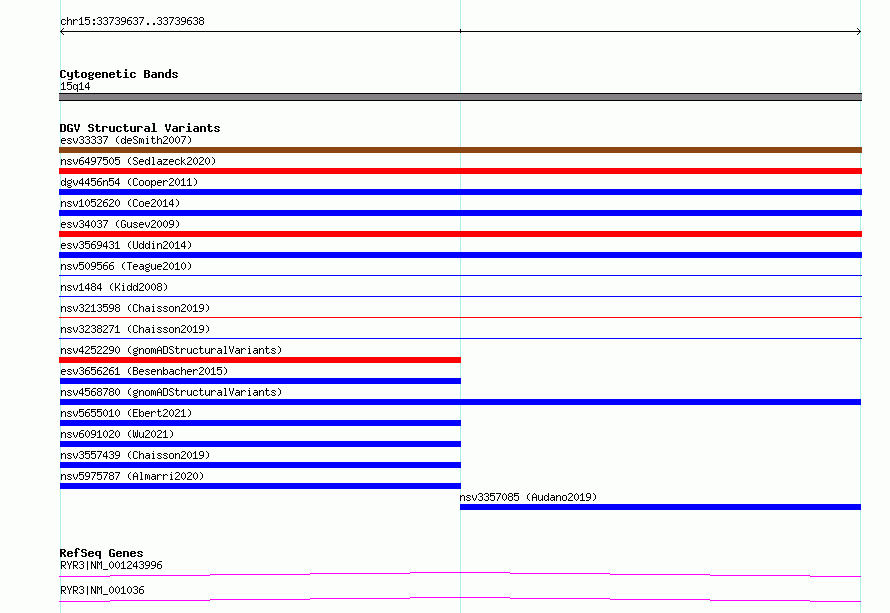Select the blue nsv5655010 variant bar
The height and width of the screenshot is (613, 890).
click(260, 423)
